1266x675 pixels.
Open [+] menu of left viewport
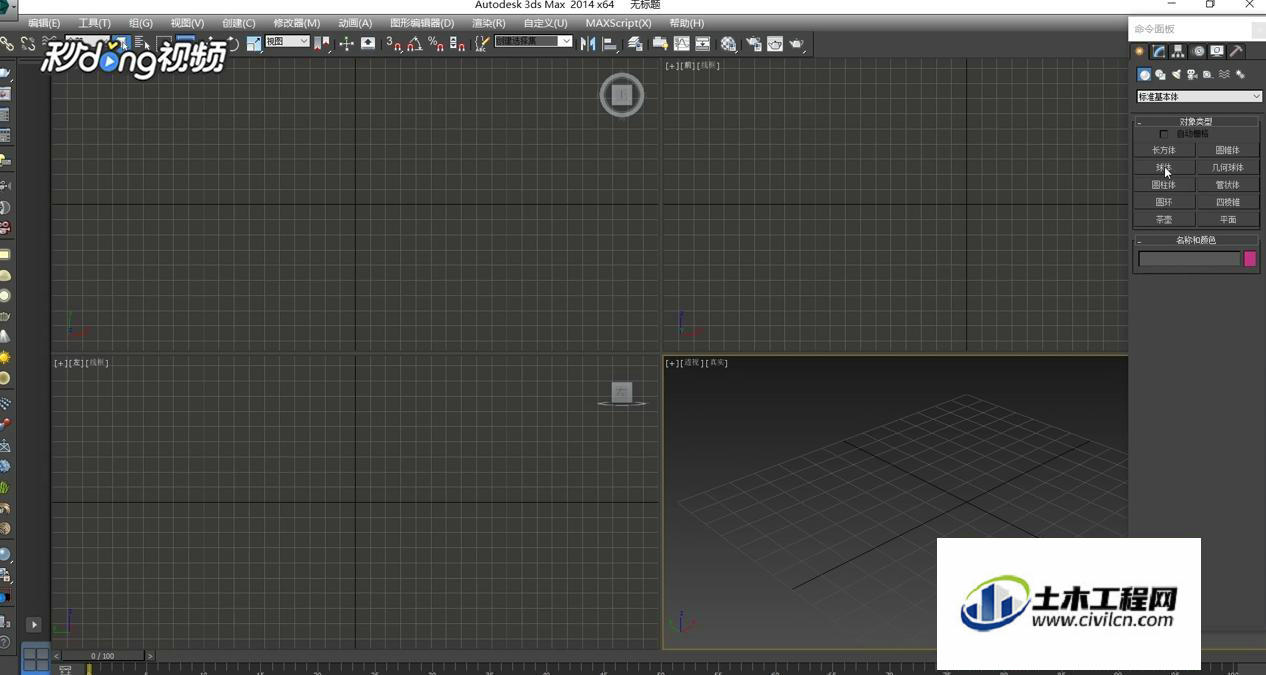59,363
